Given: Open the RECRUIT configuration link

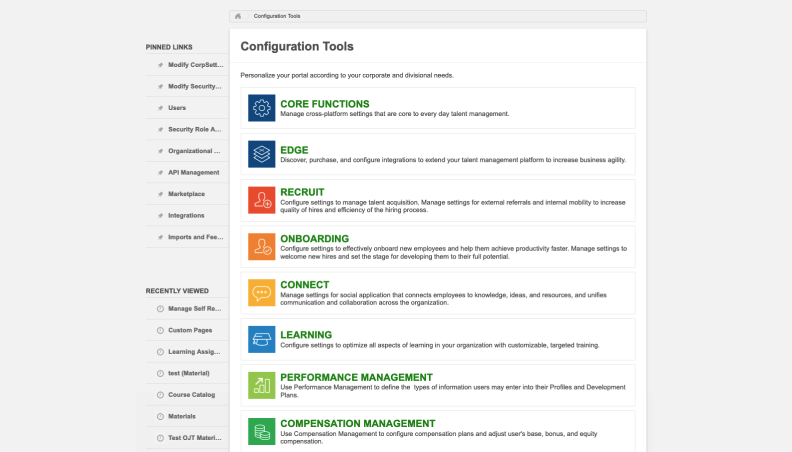Looking at the screenshot, I should pyautogui.click(x=302, y=192).
